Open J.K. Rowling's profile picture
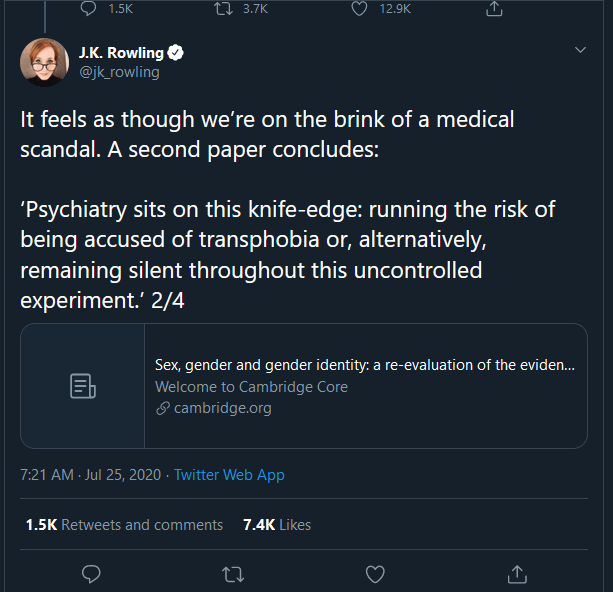Viewport: 613px width, 592px height. coord(44,62)
